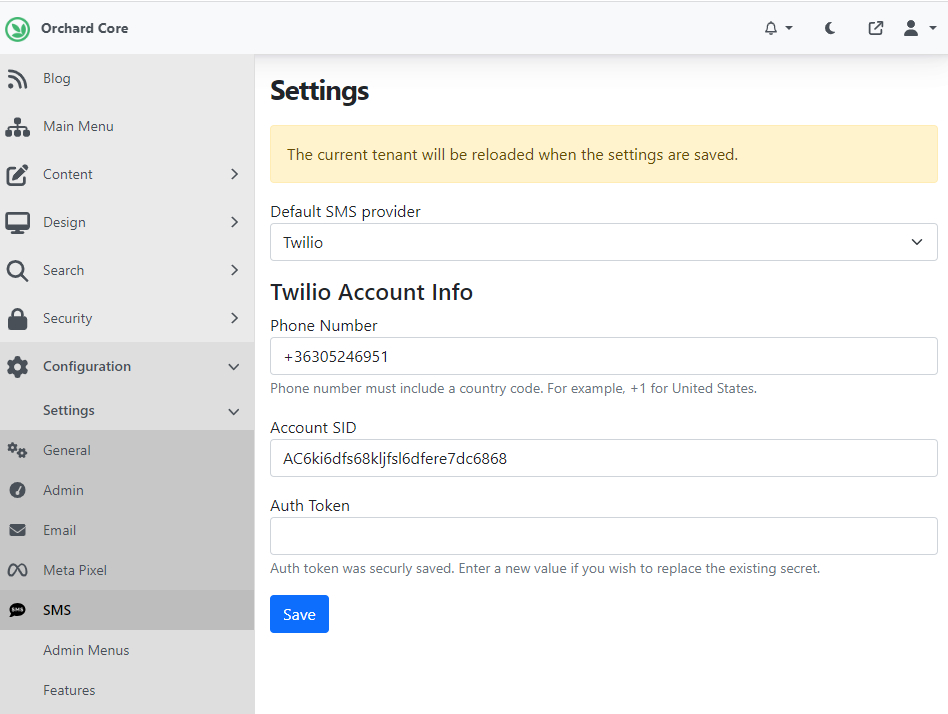Click the SMS speech bubble icon
The image size is (948, 714).
coord(18,610)
